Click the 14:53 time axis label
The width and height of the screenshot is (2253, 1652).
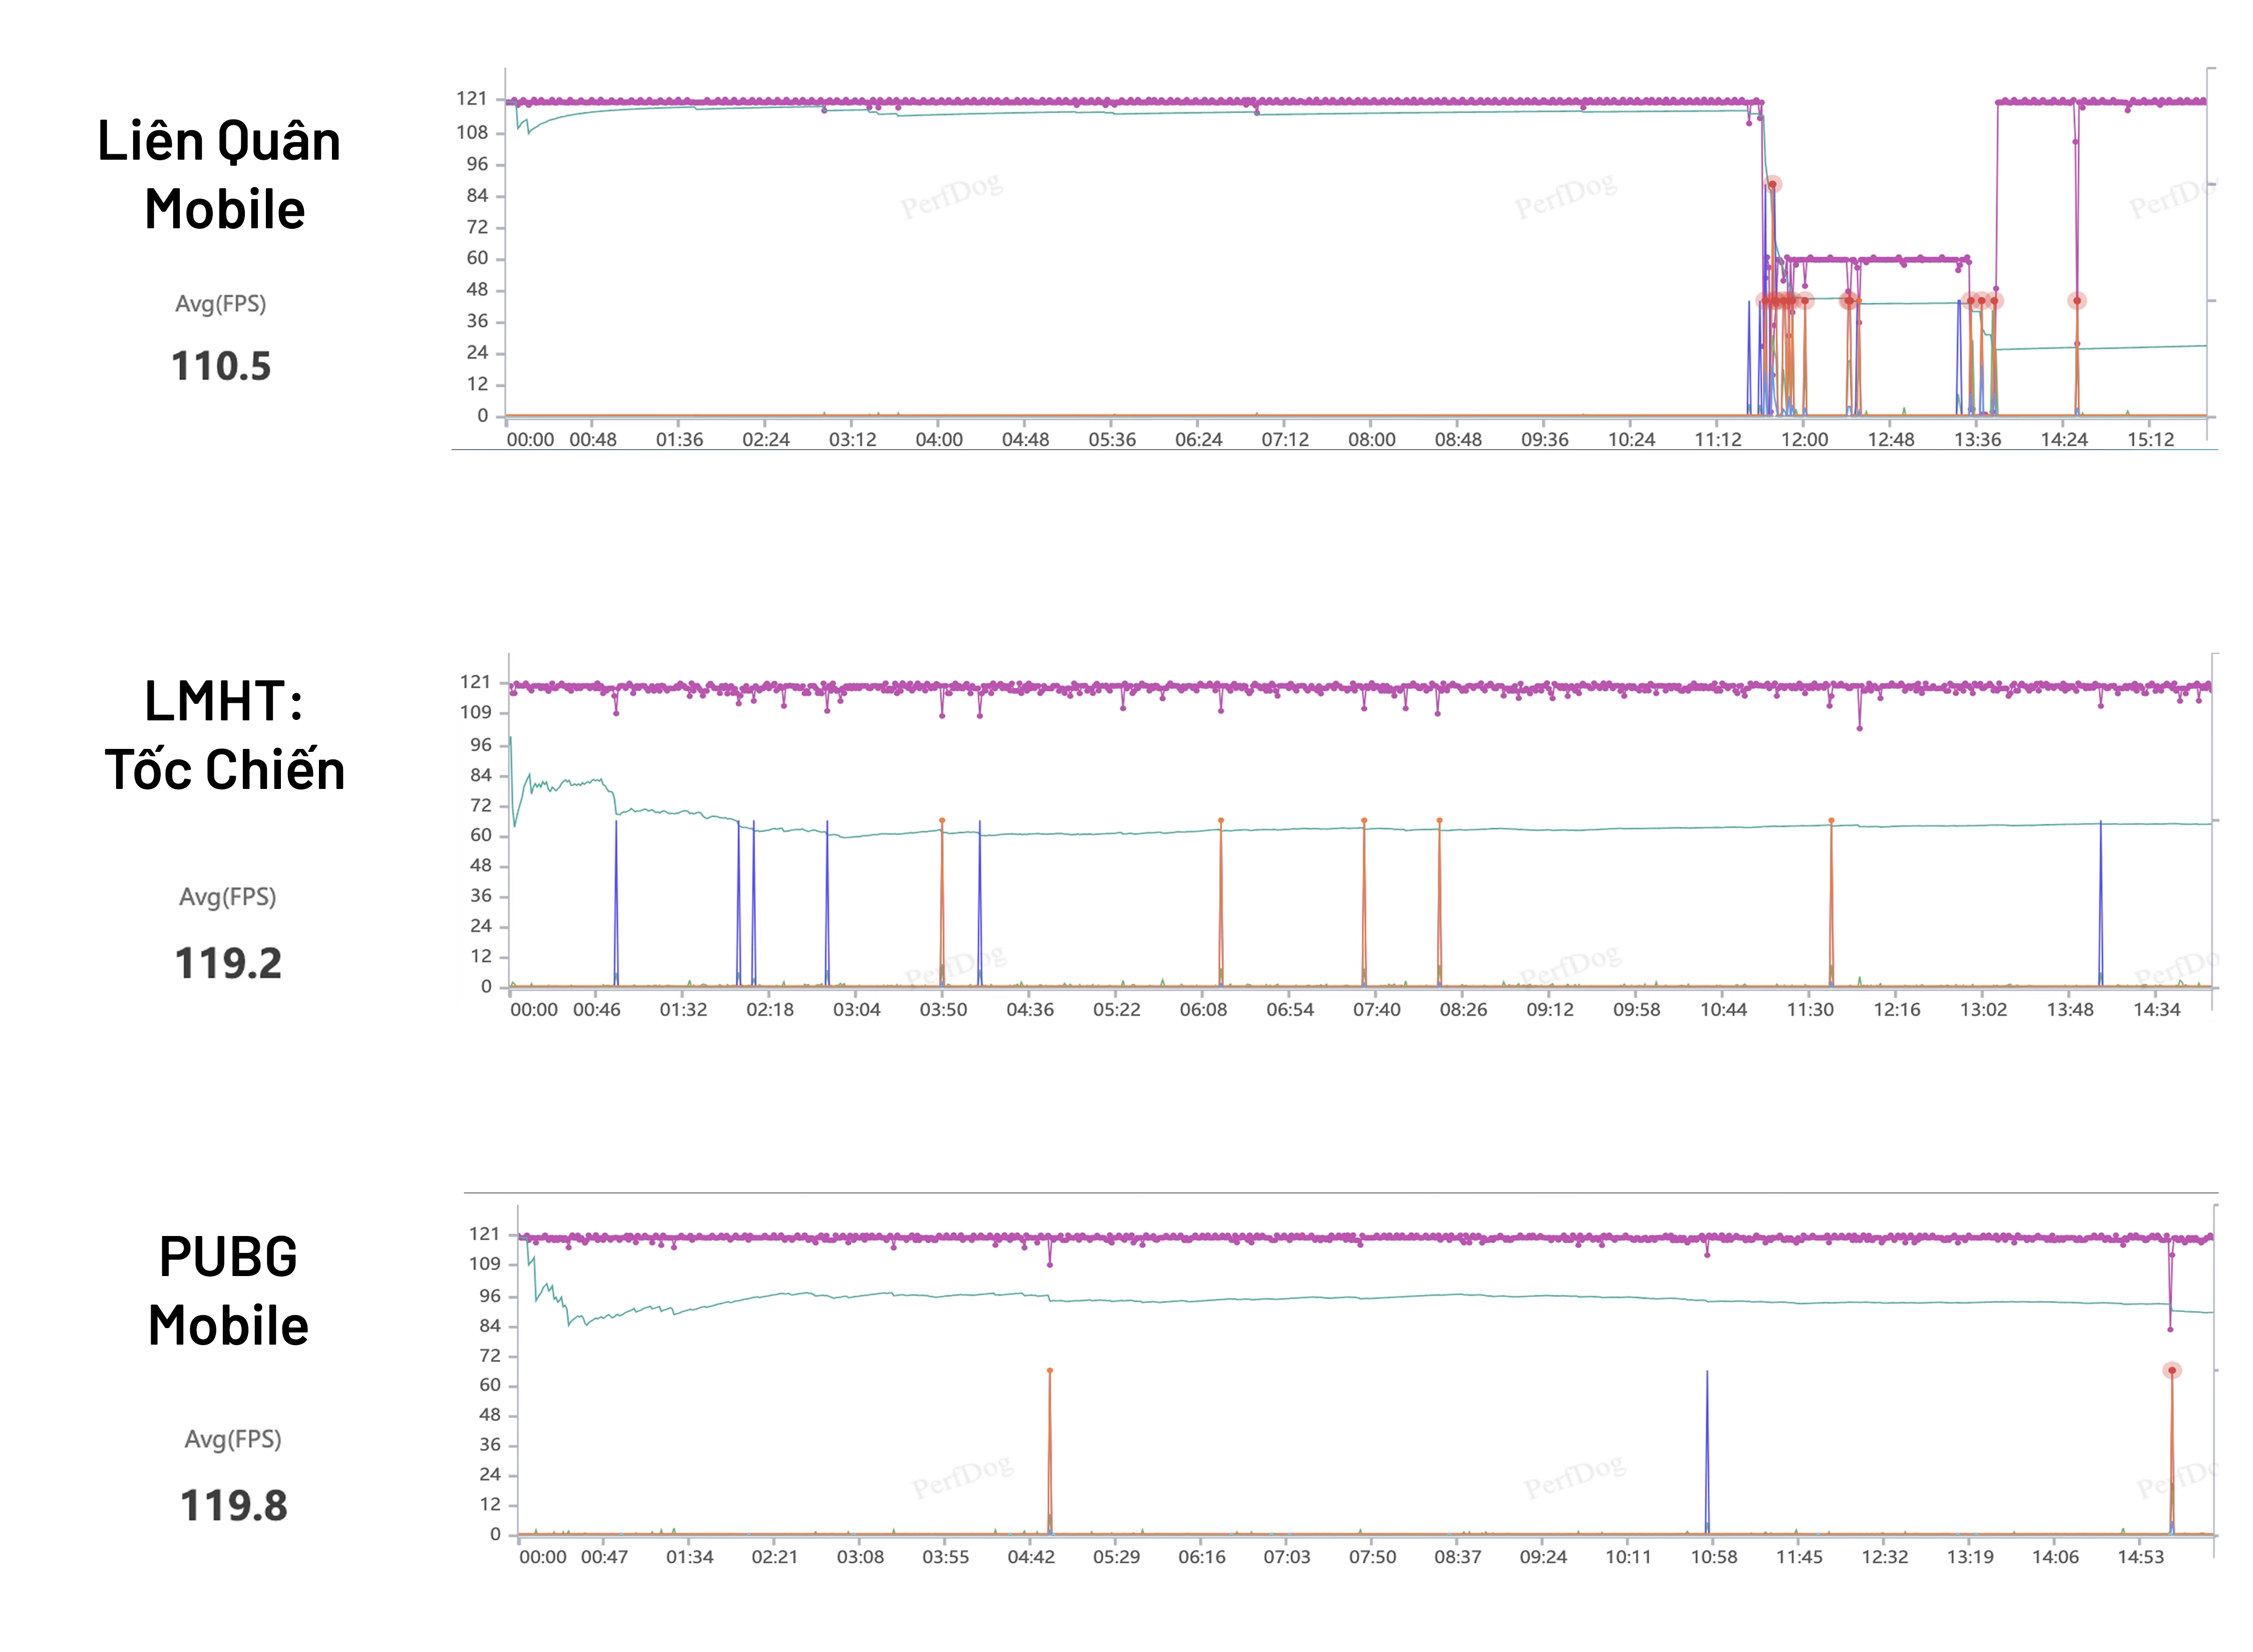click(x=2141, y=1558)
